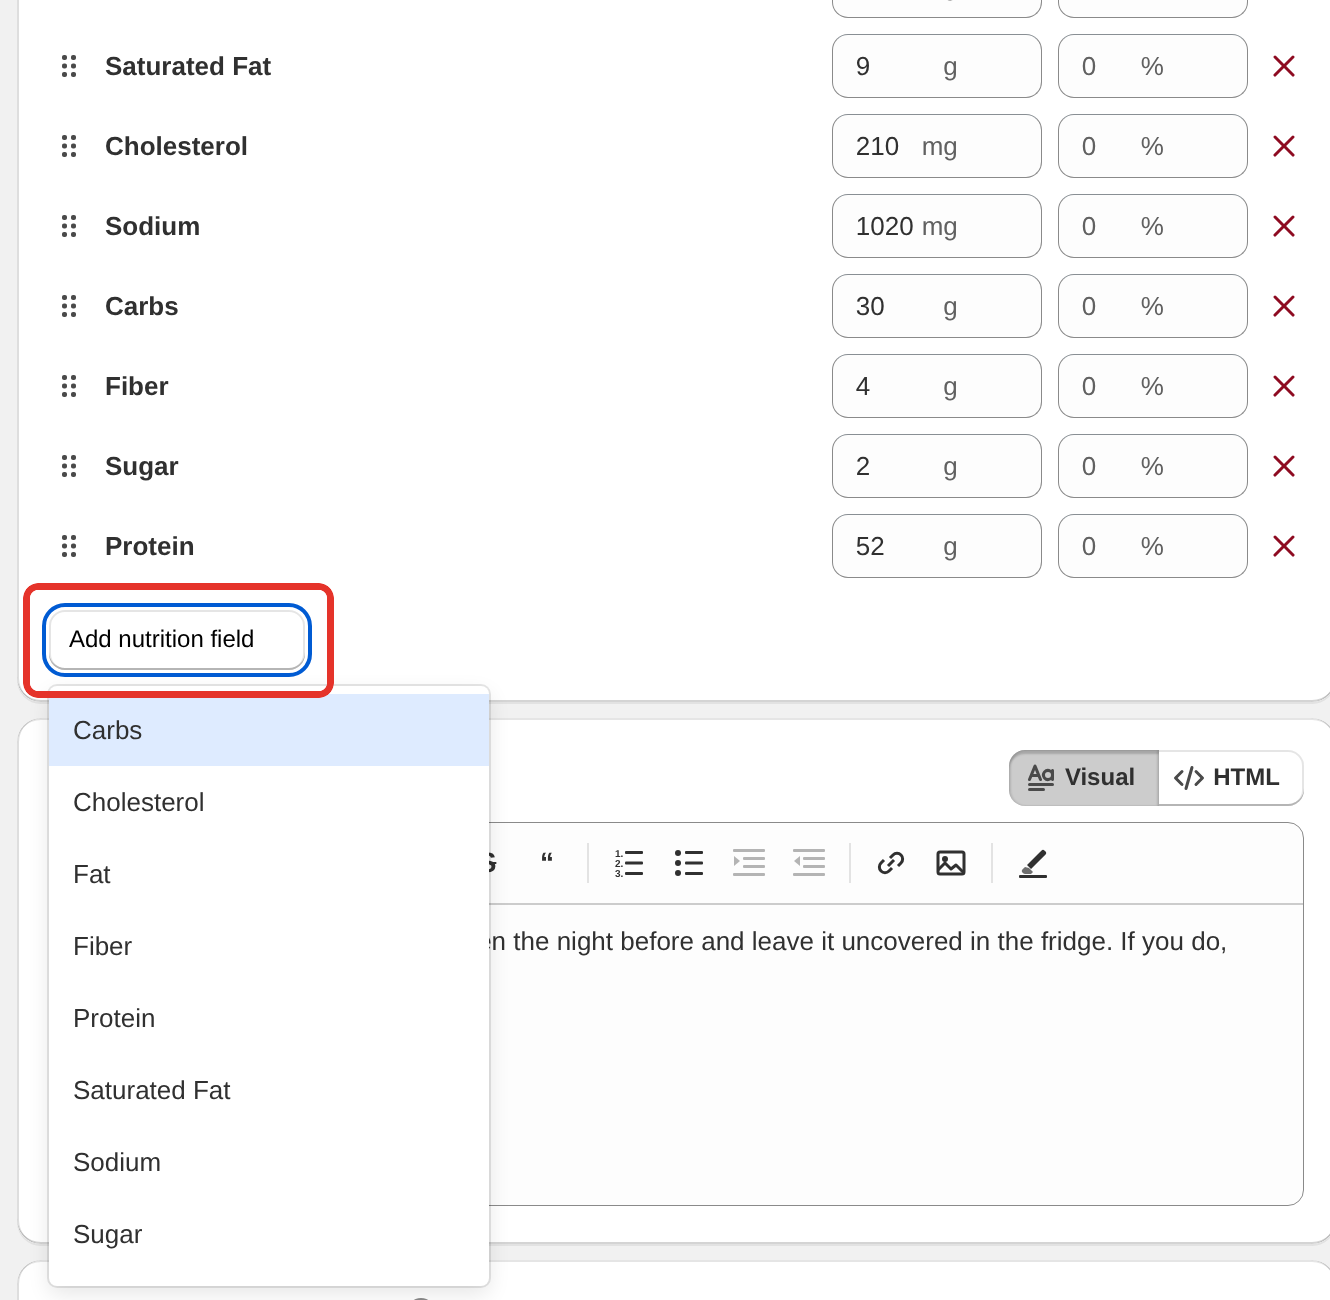Choose Fat from the nutrition dropdown
This screenshot has width=1330, height=1300.
tap(269, 874)
